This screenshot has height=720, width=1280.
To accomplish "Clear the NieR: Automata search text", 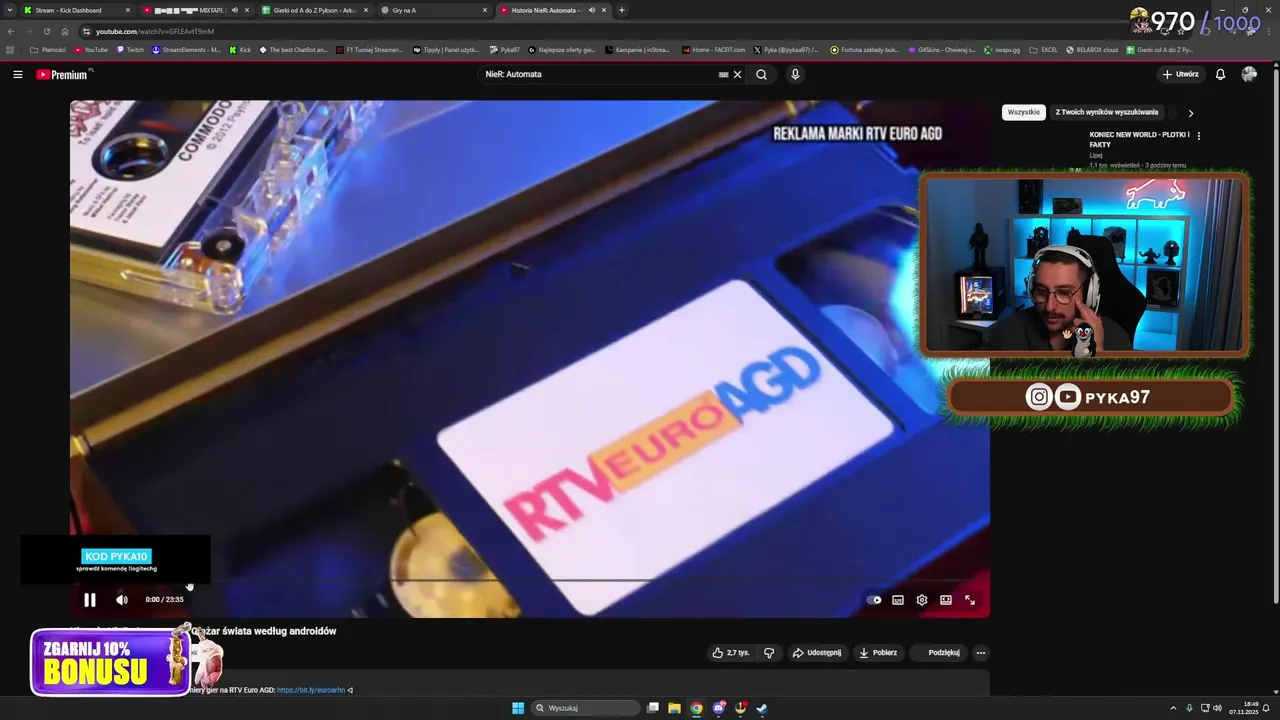I will (x=738, y=74).
